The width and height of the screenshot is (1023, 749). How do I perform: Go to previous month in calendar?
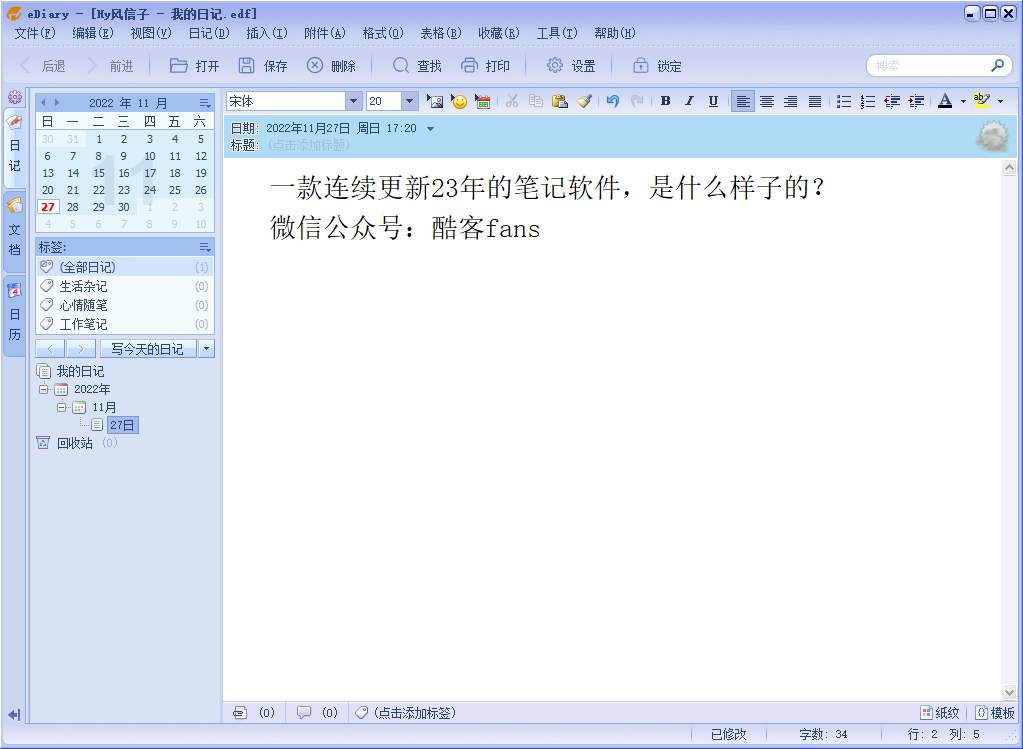(x=43, y=102)
